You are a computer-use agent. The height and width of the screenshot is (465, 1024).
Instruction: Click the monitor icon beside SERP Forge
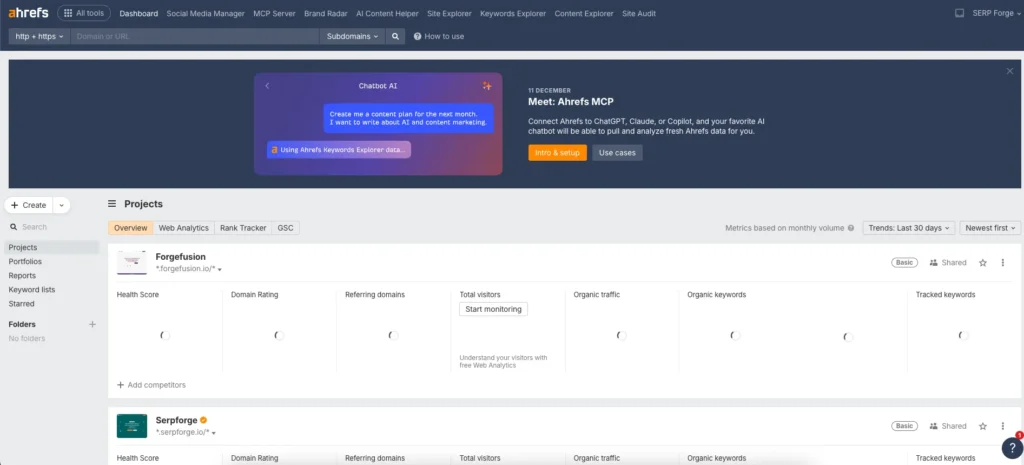click(x=959, y=13)
